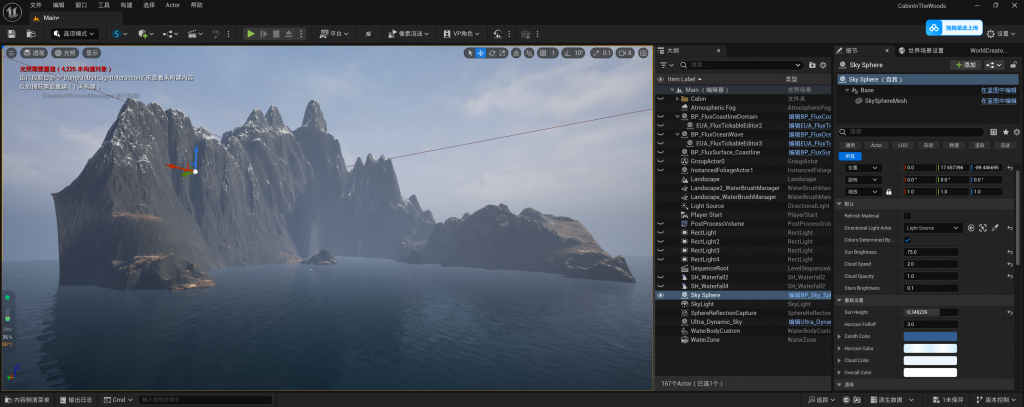Toggle visibility eye of Sky Sphere actor
The height and width of the screenshot is (407, 1024).
660,296
